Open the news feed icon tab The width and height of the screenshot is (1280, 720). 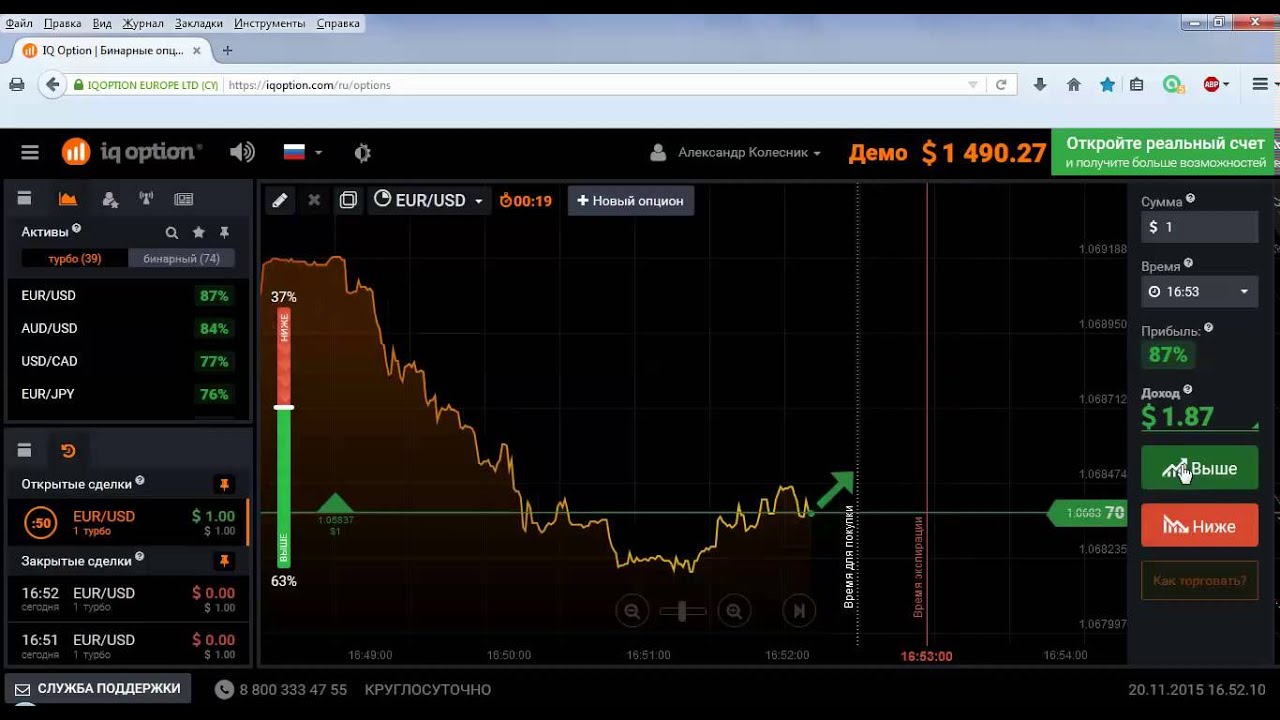point(183,199)
